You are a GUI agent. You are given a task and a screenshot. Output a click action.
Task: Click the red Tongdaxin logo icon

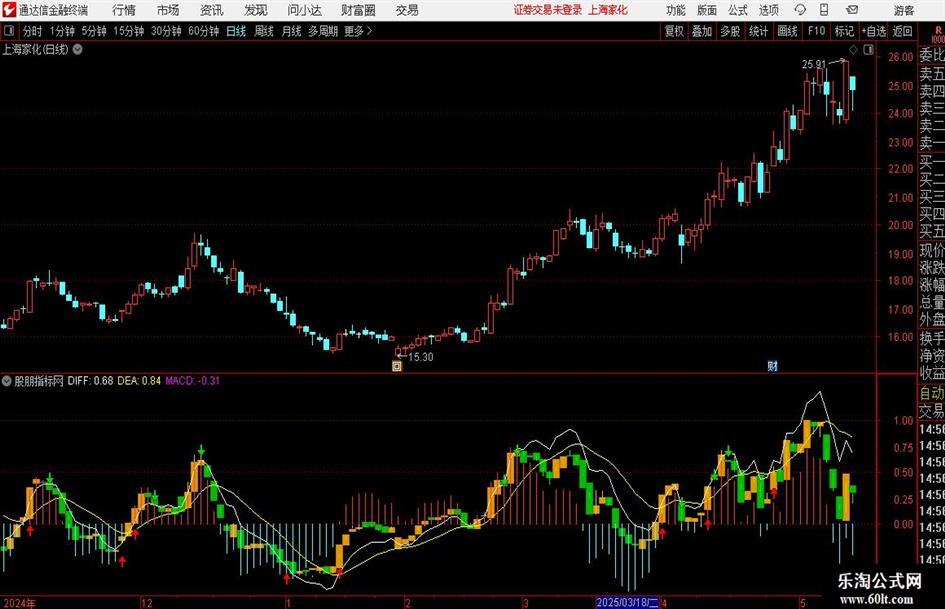pos(9,10)
